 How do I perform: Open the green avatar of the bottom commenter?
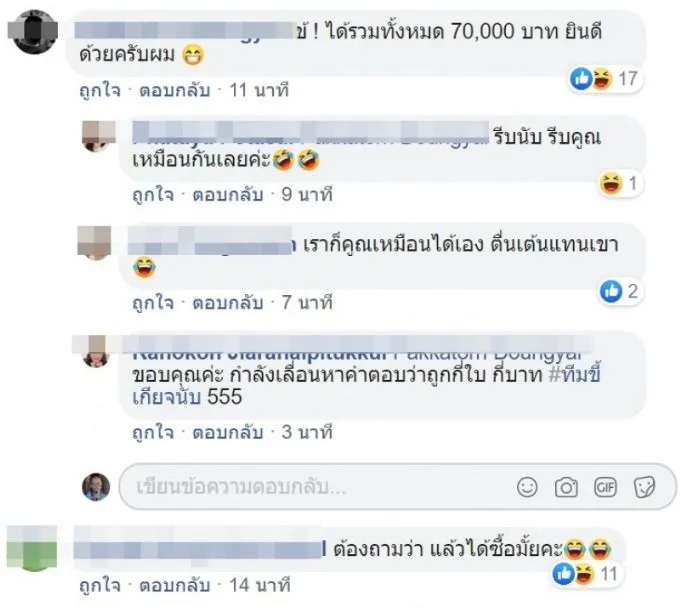(x=33, y=548)
